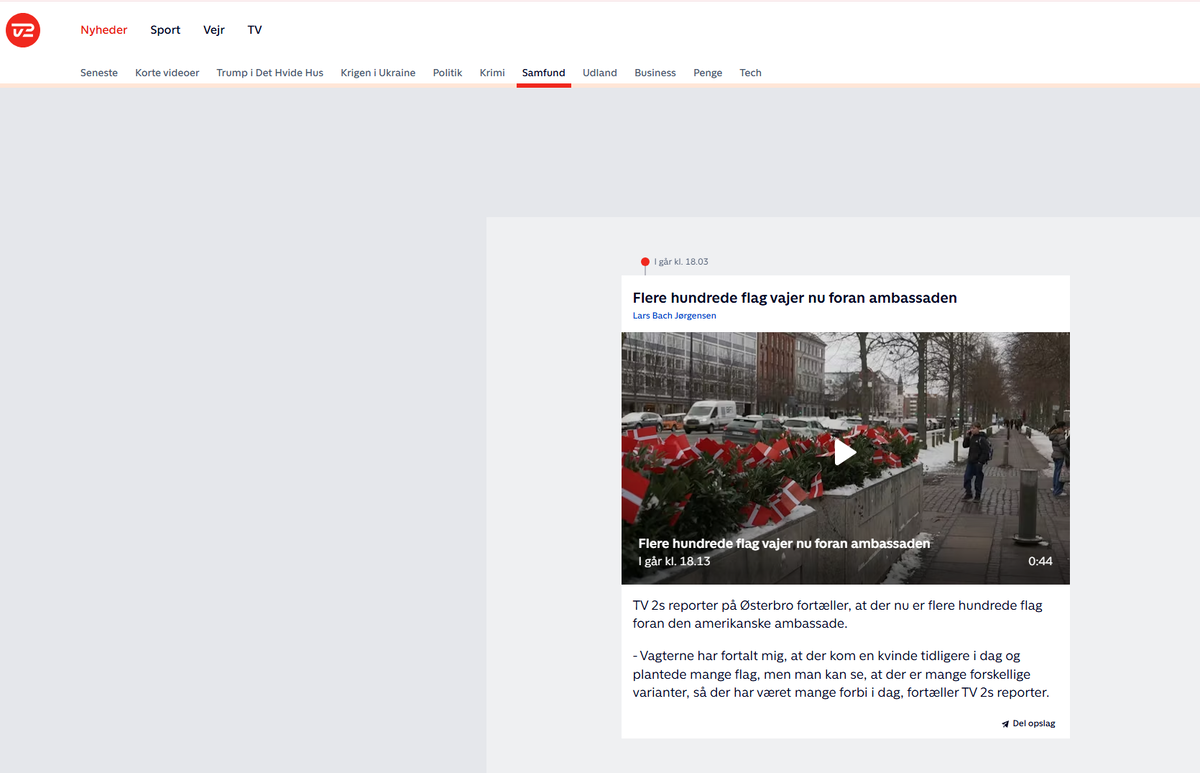Select the Udland tab
The height and width of the screenshot is (773, 1200).
point(600,73)
